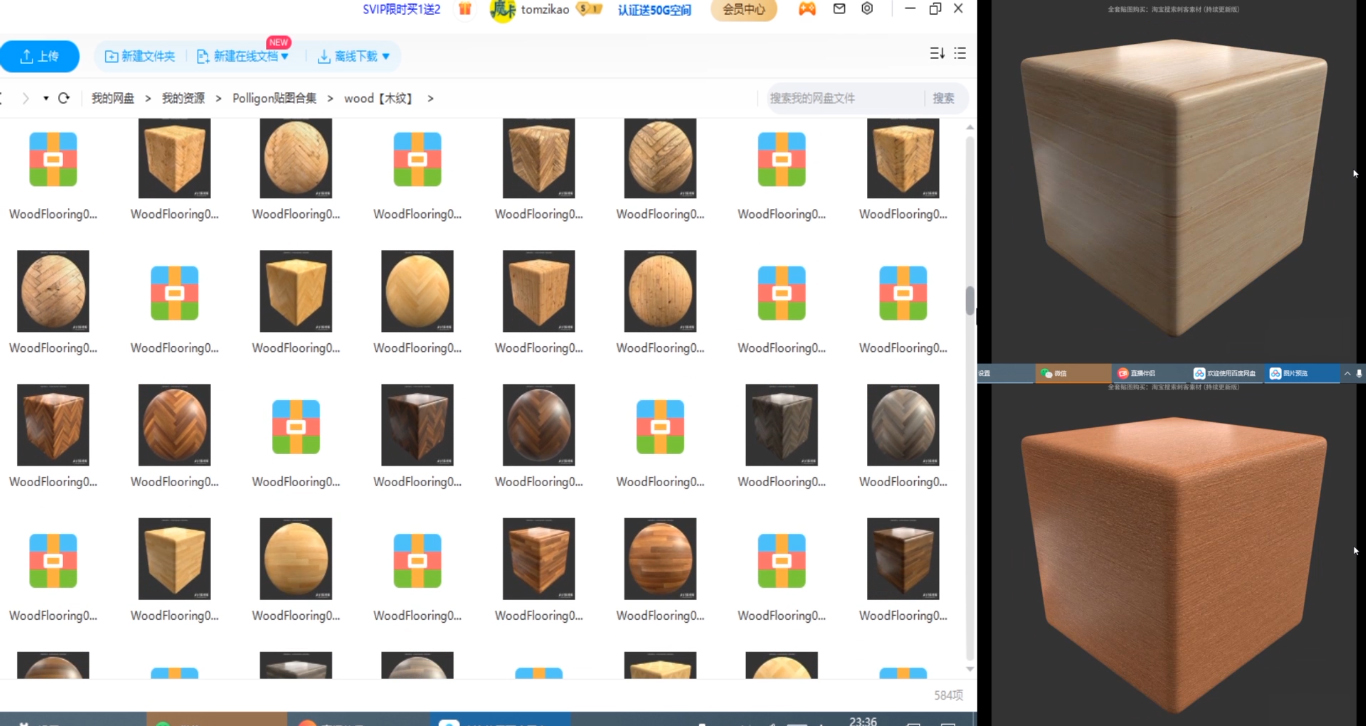Select the gray herringbone sphere thumbnail
The image size is (1366, 726).
903,425
